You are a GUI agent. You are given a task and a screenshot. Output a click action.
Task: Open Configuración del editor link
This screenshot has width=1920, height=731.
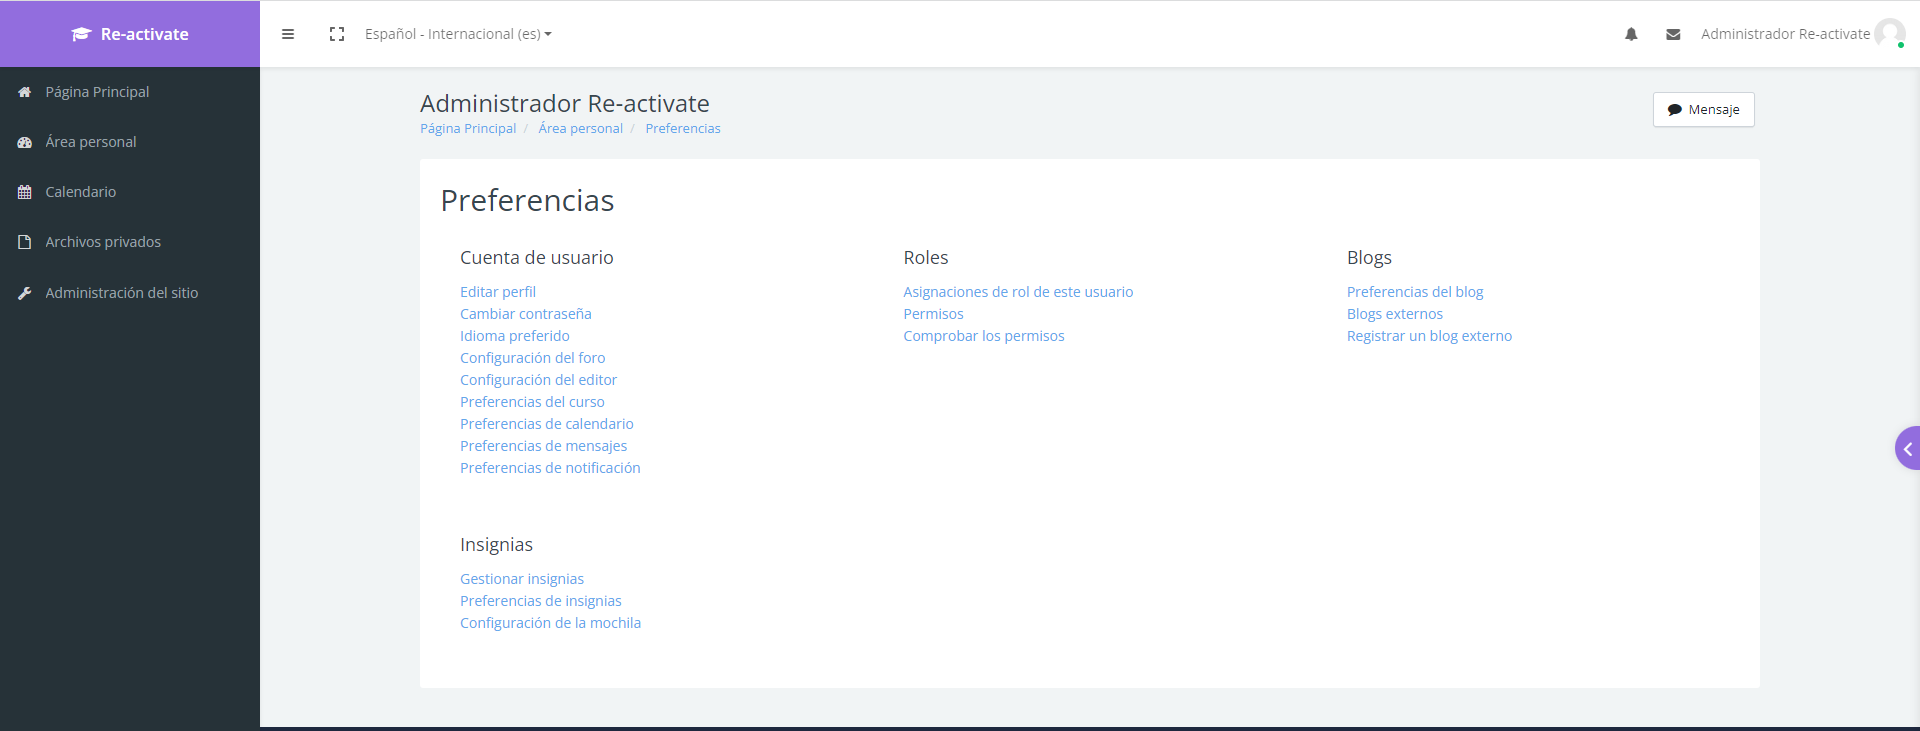pyautogui.click(x=539, y=380)
